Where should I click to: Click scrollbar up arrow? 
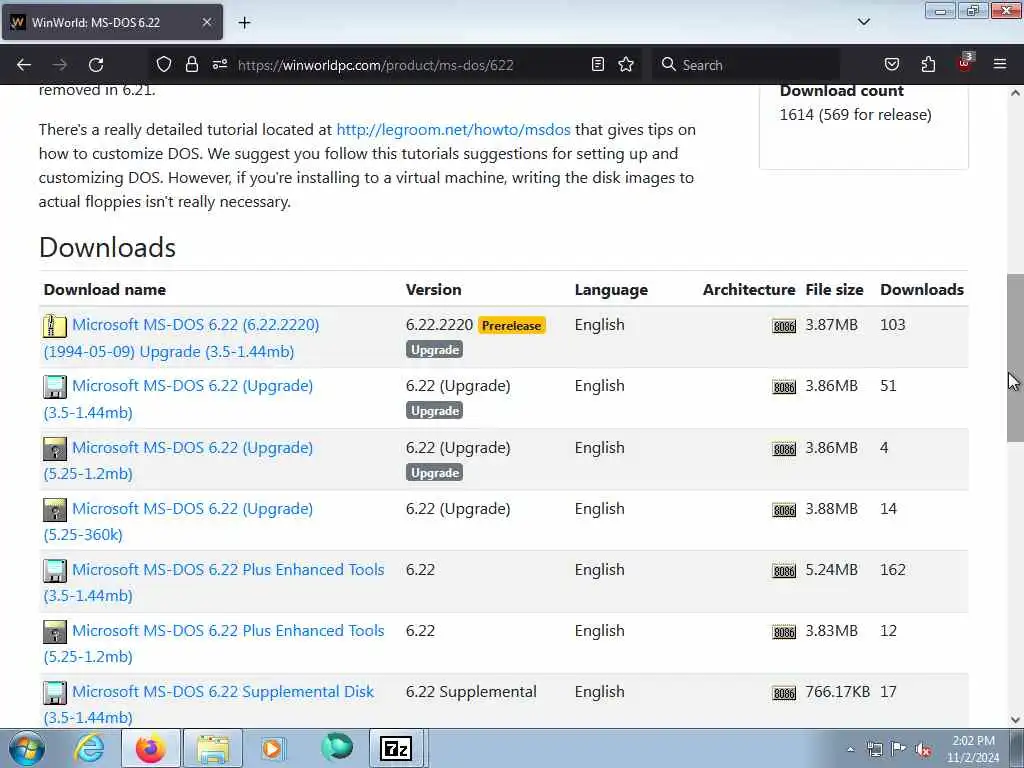pyautogui.click(x=1015, y=93)
